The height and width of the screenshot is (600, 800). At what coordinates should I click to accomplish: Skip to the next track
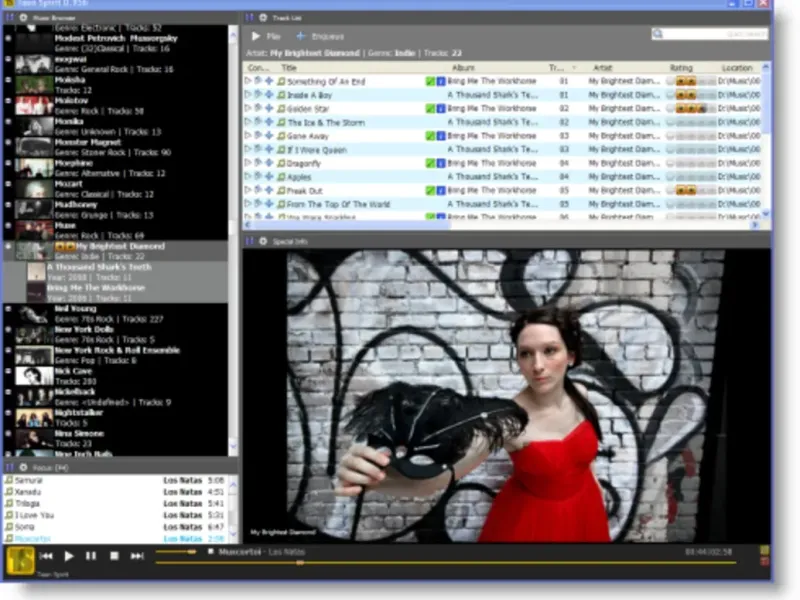[137, 556]
